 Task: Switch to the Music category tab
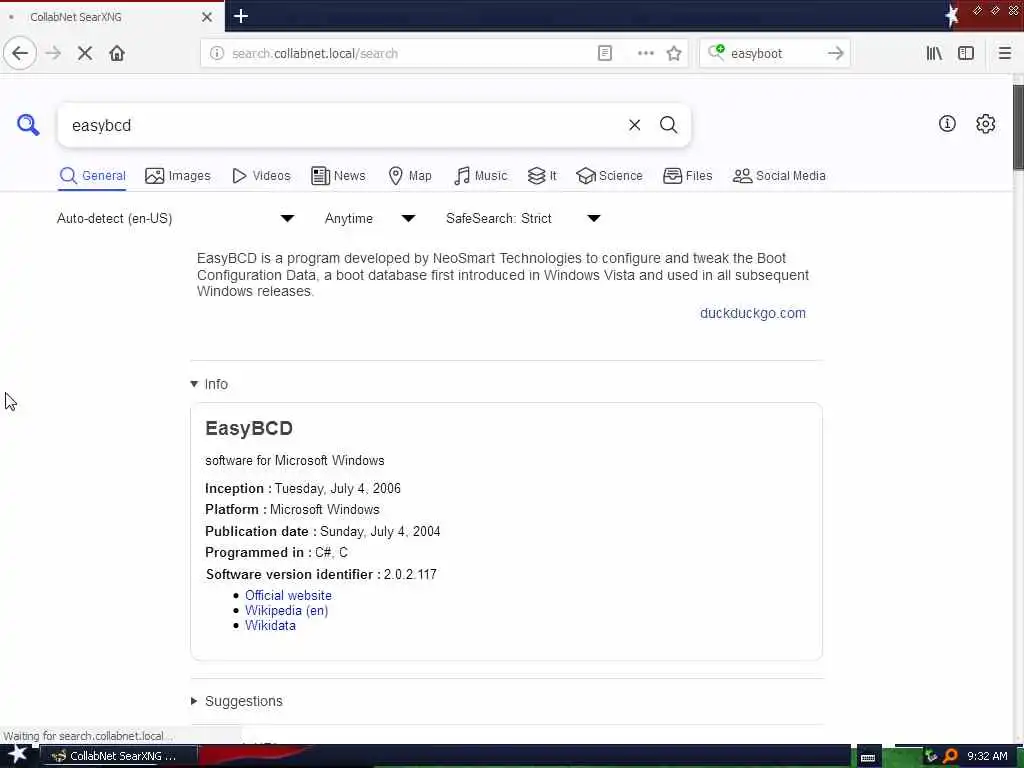coord(481,176)
